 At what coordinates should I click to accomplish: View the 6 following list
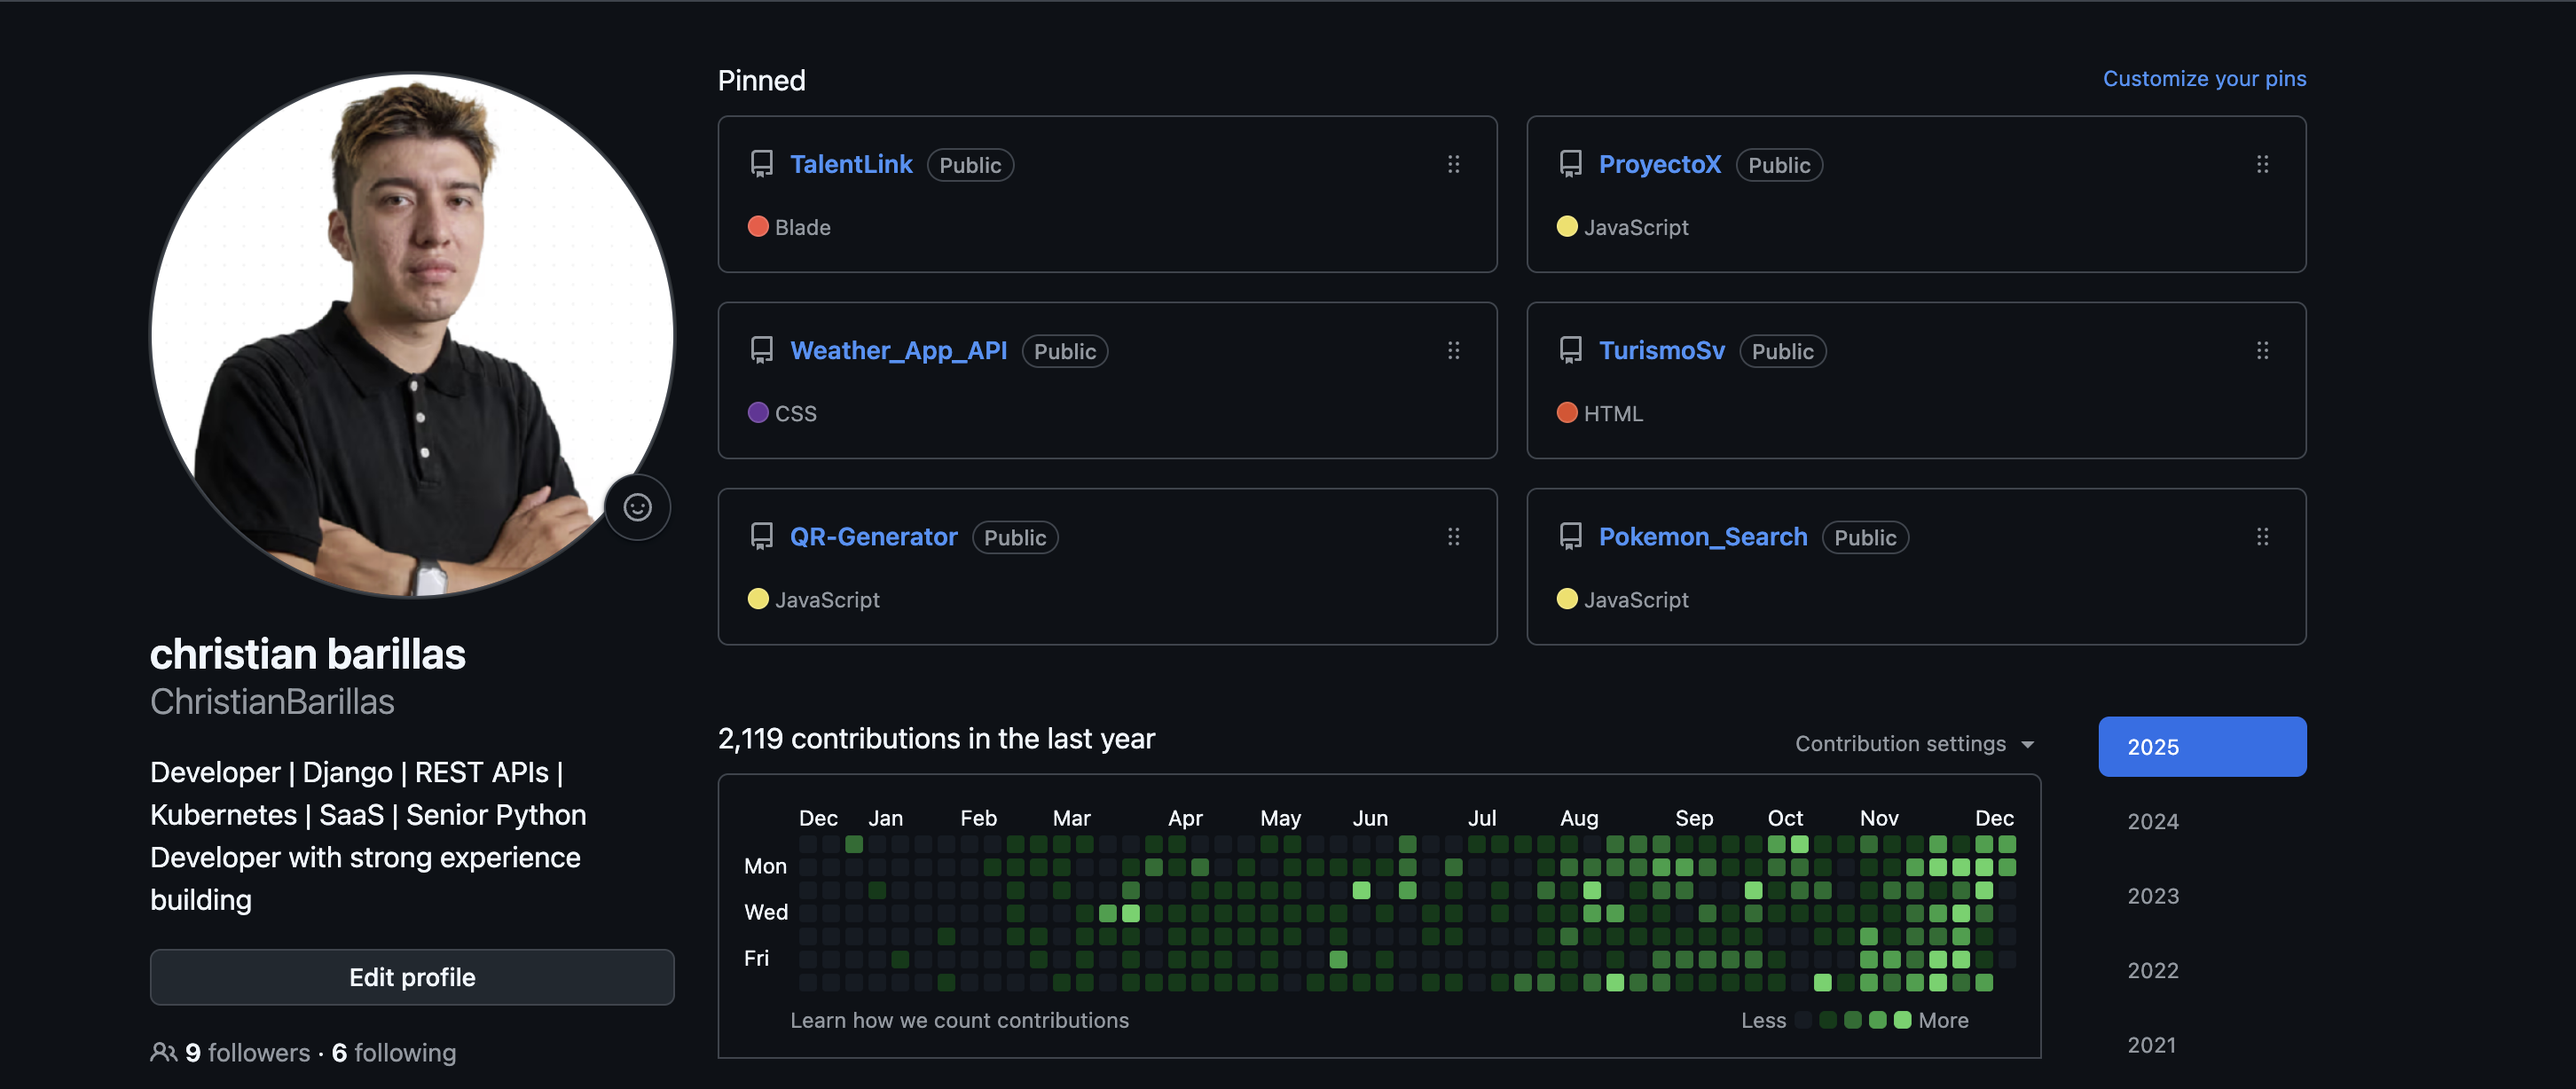(394, 1052)
